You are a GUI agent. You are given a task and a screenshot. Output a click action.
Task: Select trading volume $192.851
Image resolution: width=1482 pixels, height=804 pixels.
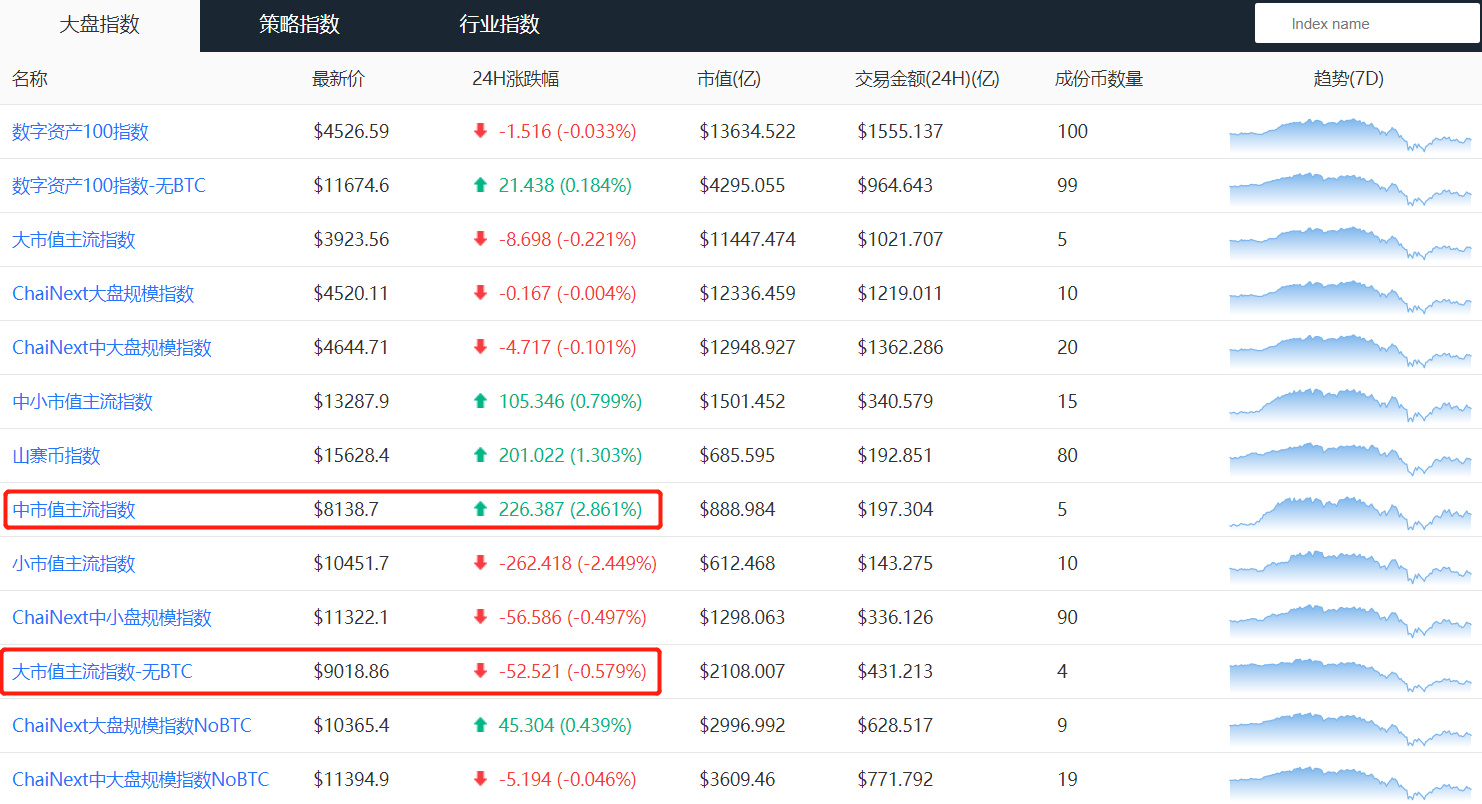[x=895, y=455]
